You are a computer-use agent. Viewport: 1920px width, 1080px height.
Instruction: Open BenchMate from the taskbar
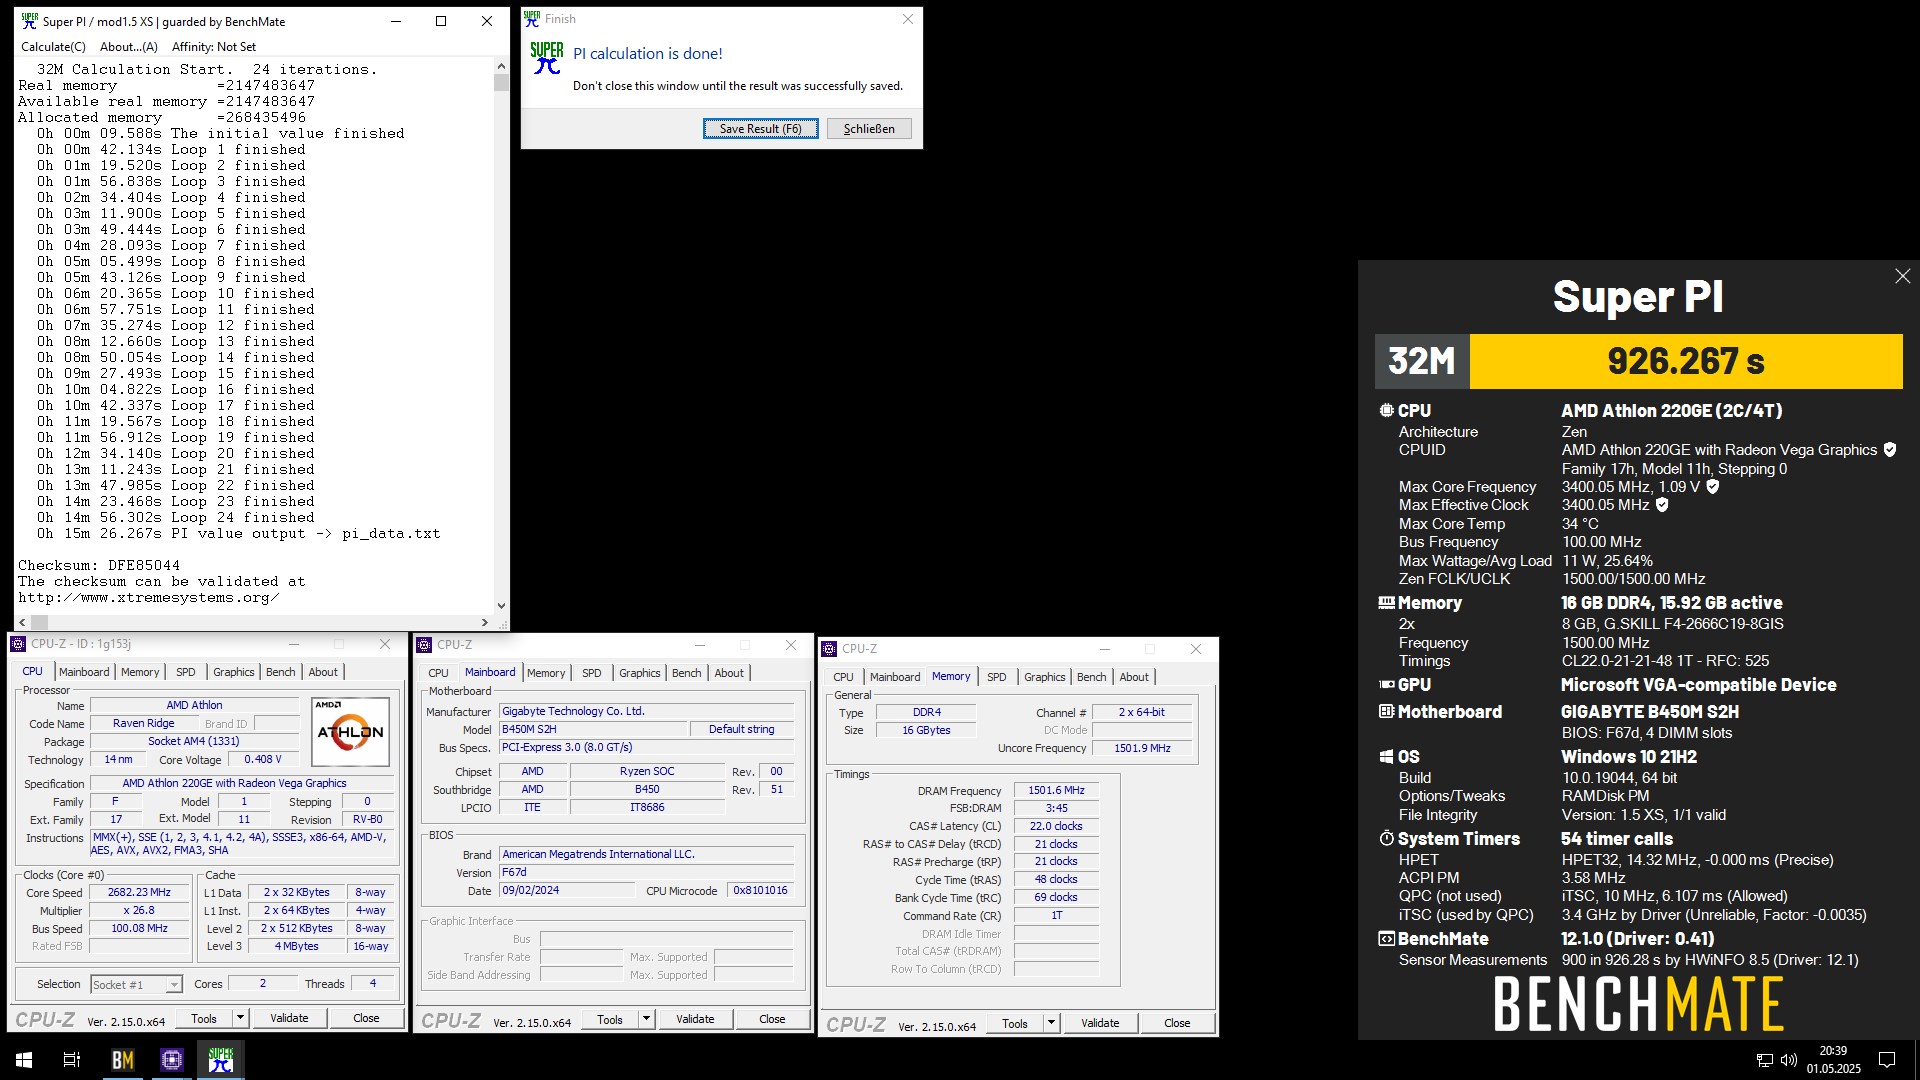coord(122,1060)
